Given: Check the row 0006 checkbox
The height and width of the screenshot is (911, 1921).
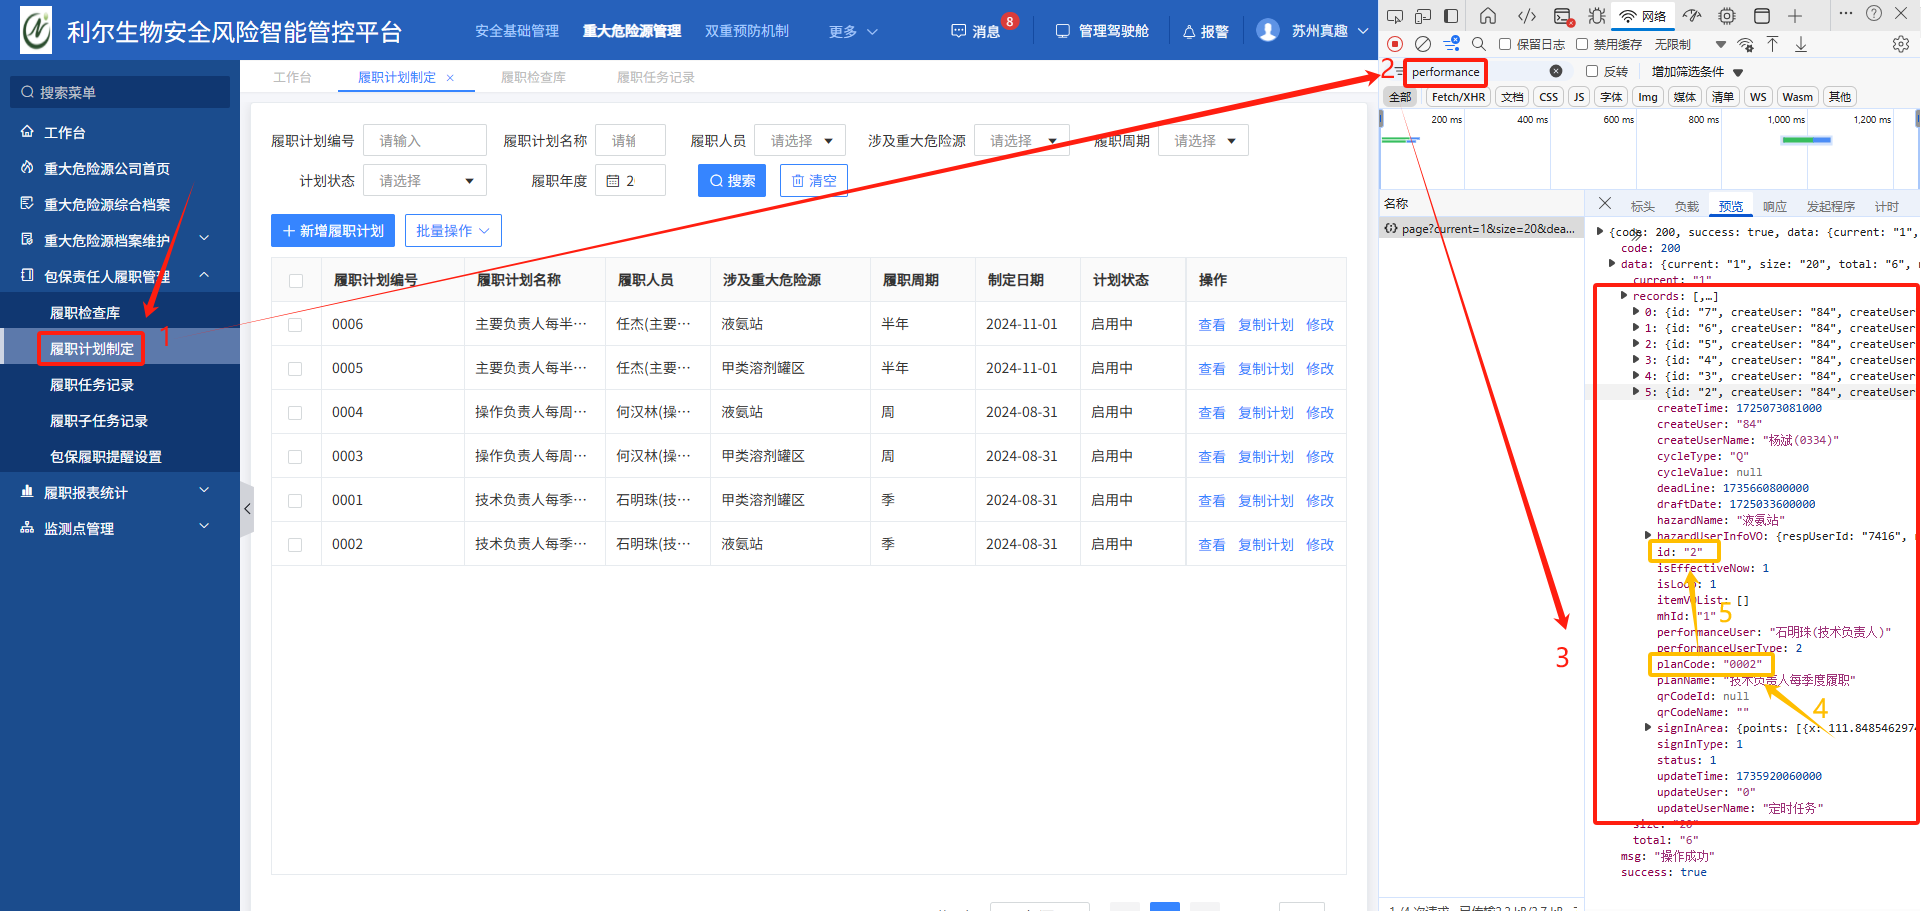Looking at the screenshot, I should point(295,325).
